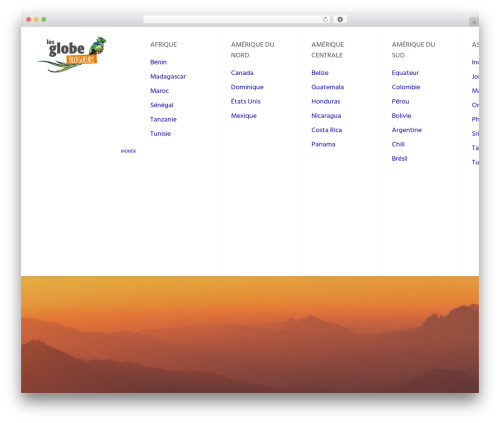
Task: Open the Pérou destination
Action: 400,102
